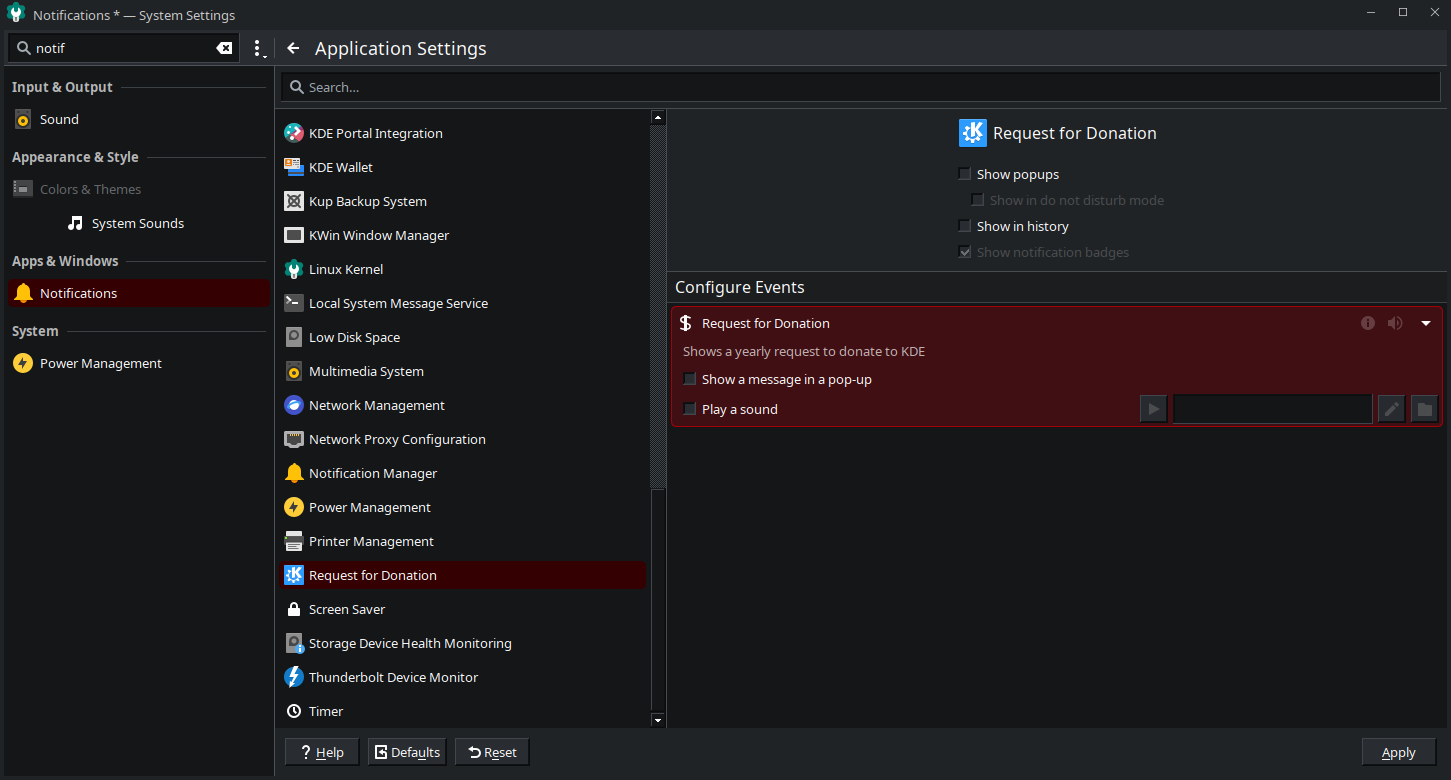Open the sidebar hamburger menu
1451x780 pixels.
coord(258,48)
